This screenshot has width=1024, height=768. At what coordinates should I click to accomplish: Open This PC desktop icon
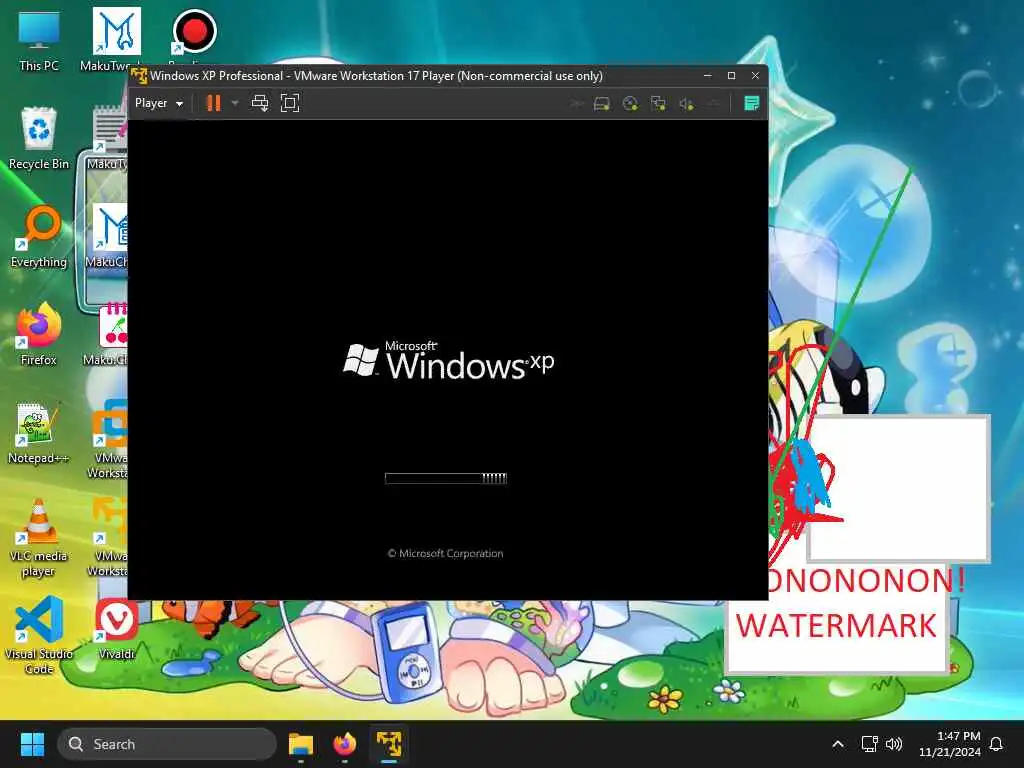click(39, 40)
